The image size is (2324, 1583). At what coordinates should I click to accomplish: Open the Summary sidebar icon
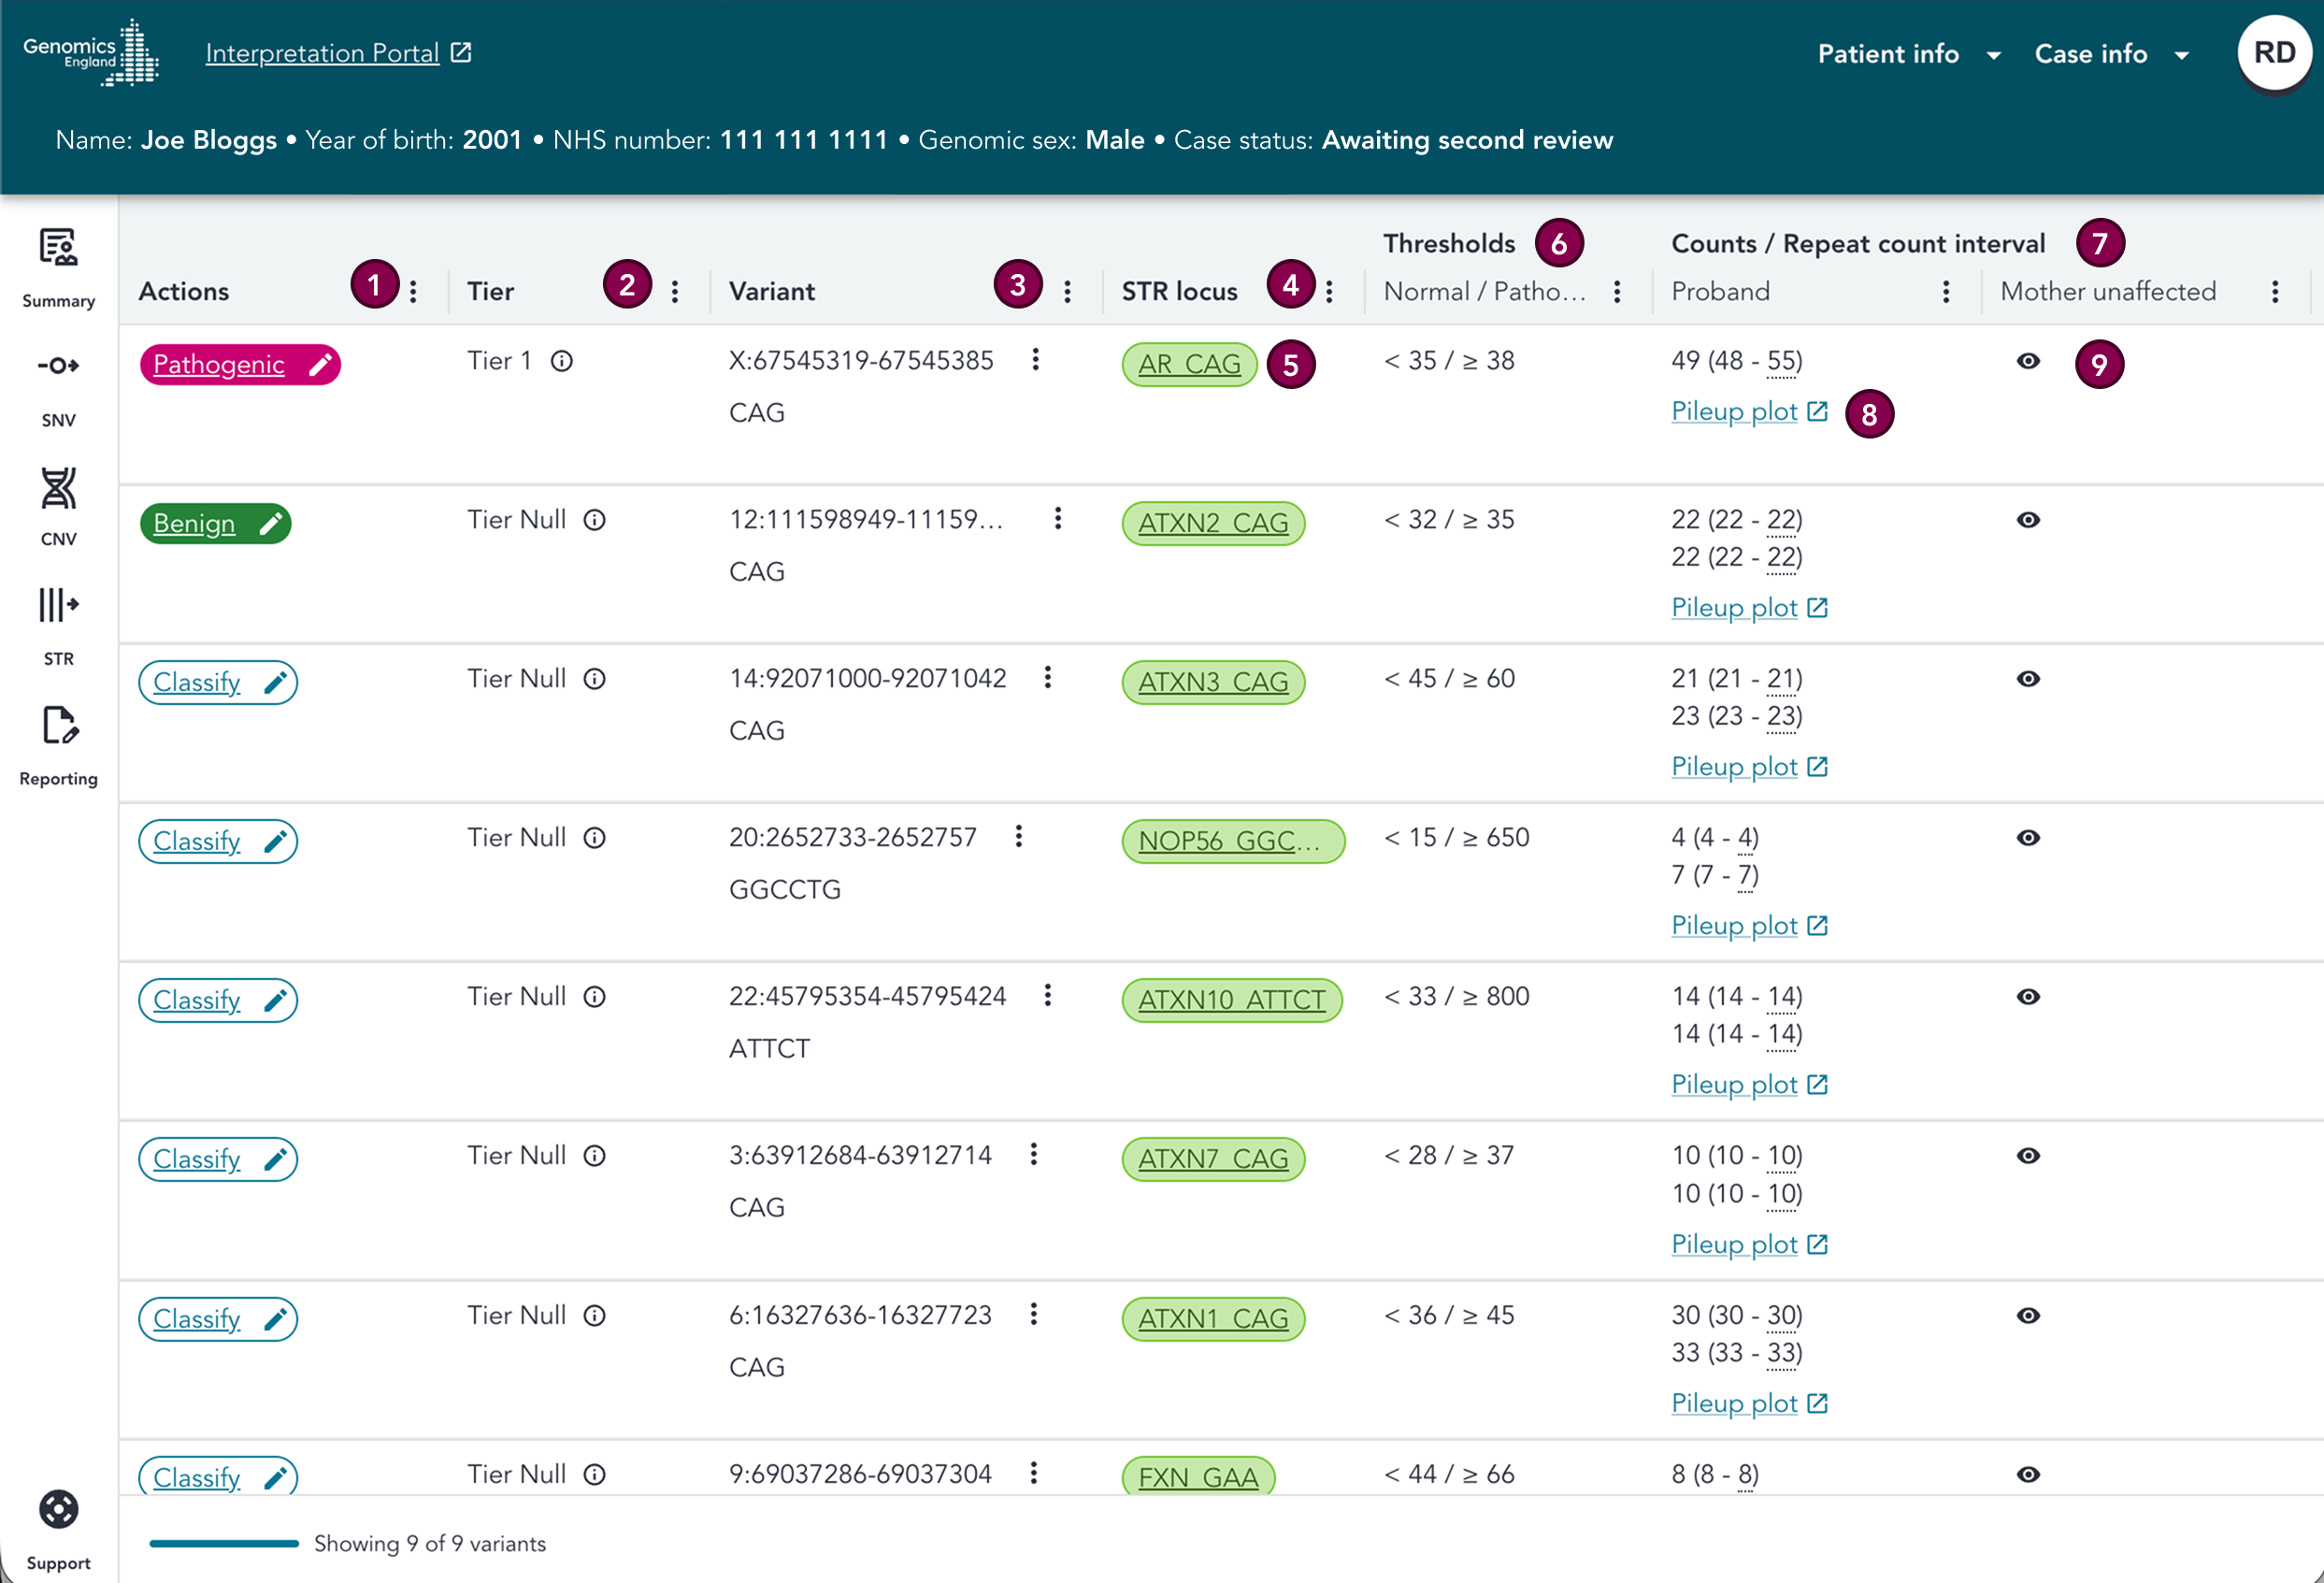tap(58, 248)
